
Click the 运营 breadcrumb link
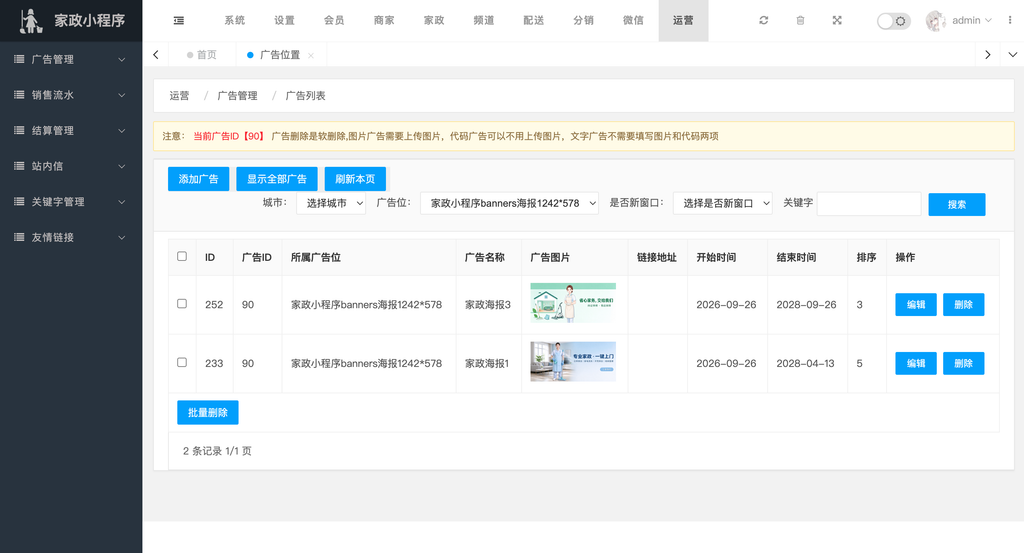click(179, 96)
